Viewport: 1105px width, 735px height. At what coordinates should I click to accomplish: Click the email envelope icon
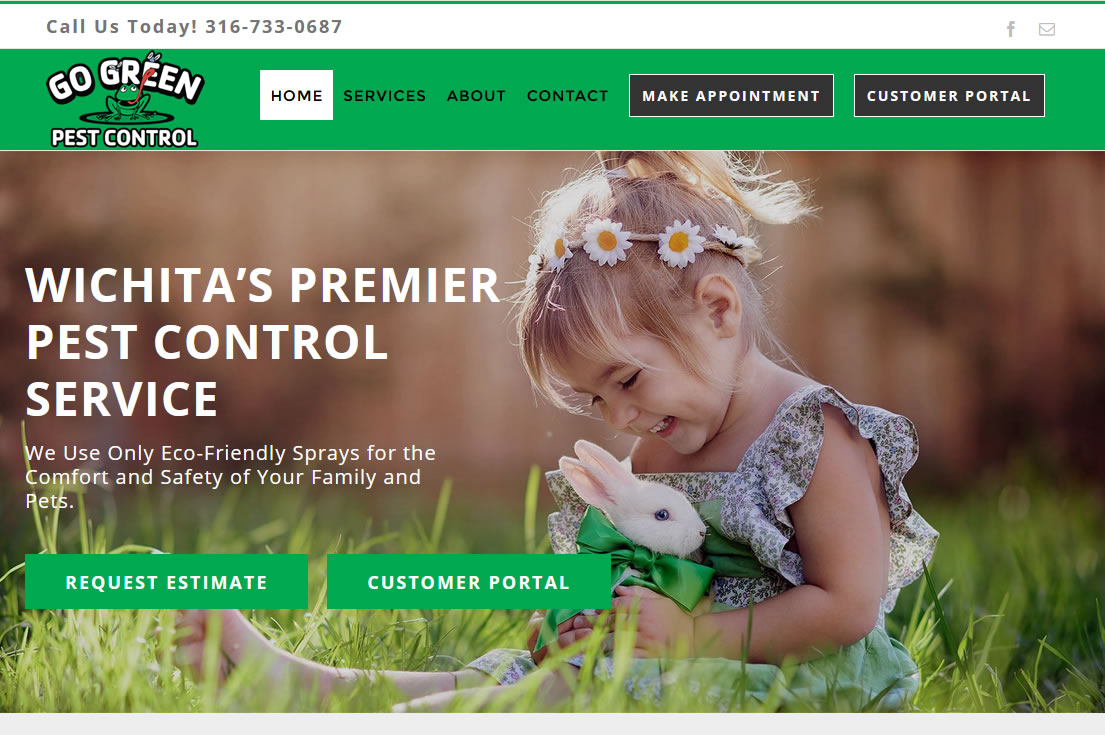click(1047, 29)
